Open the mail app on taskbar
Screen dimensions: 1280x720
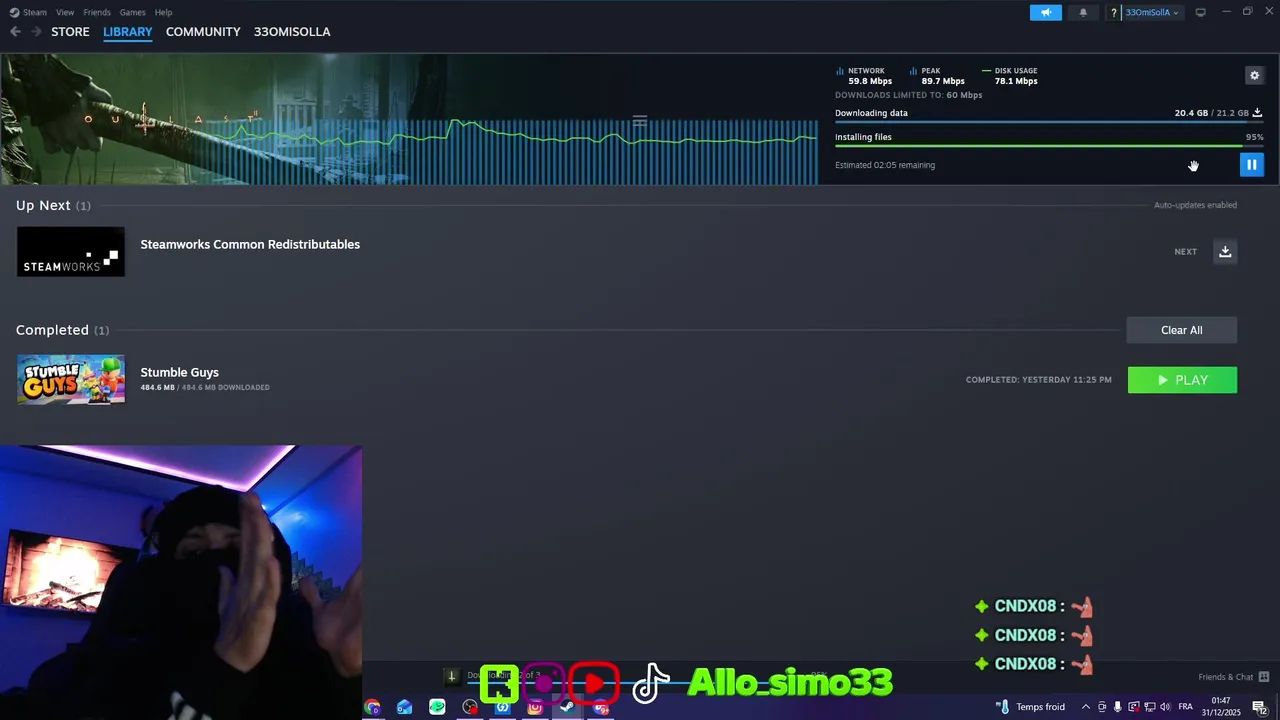click(404, 707)
